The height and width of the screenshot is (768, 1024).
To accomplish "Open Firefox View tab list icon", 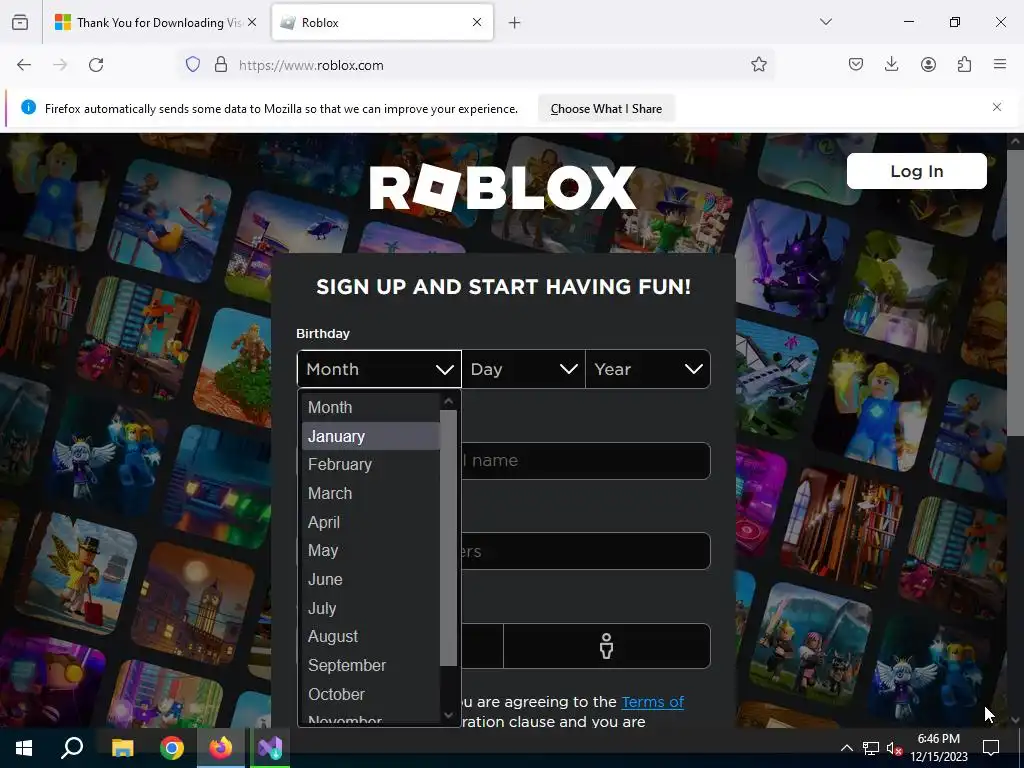I will pyautogui.click(x=20, y=22).
